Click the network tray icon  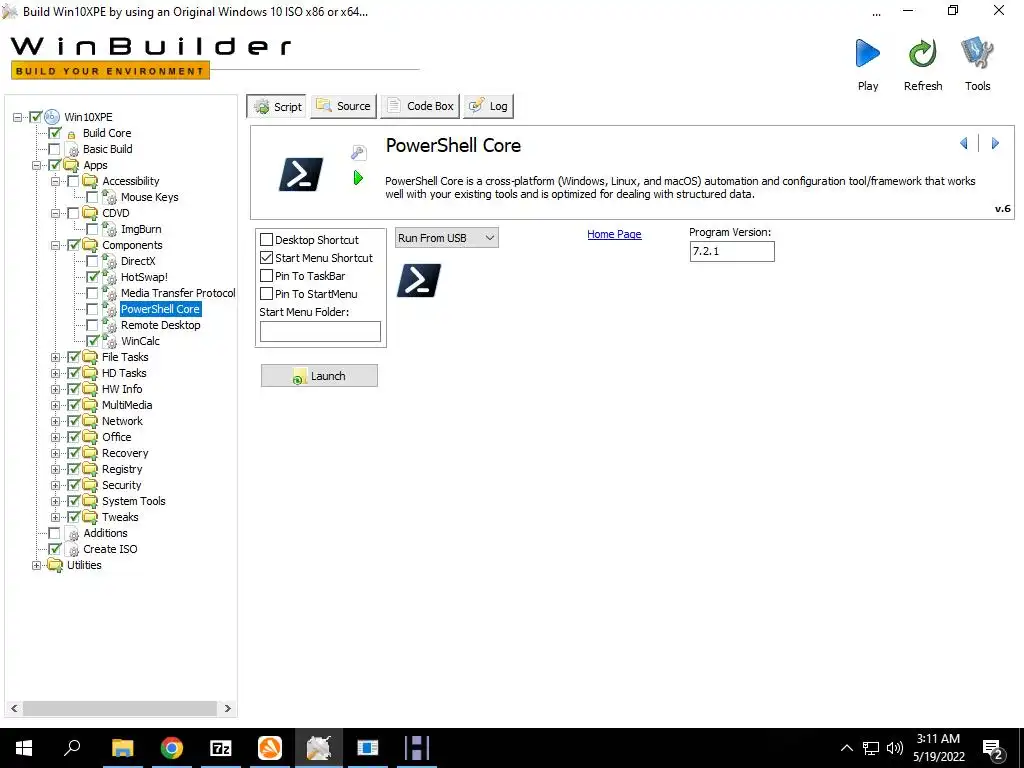point(871,748)
